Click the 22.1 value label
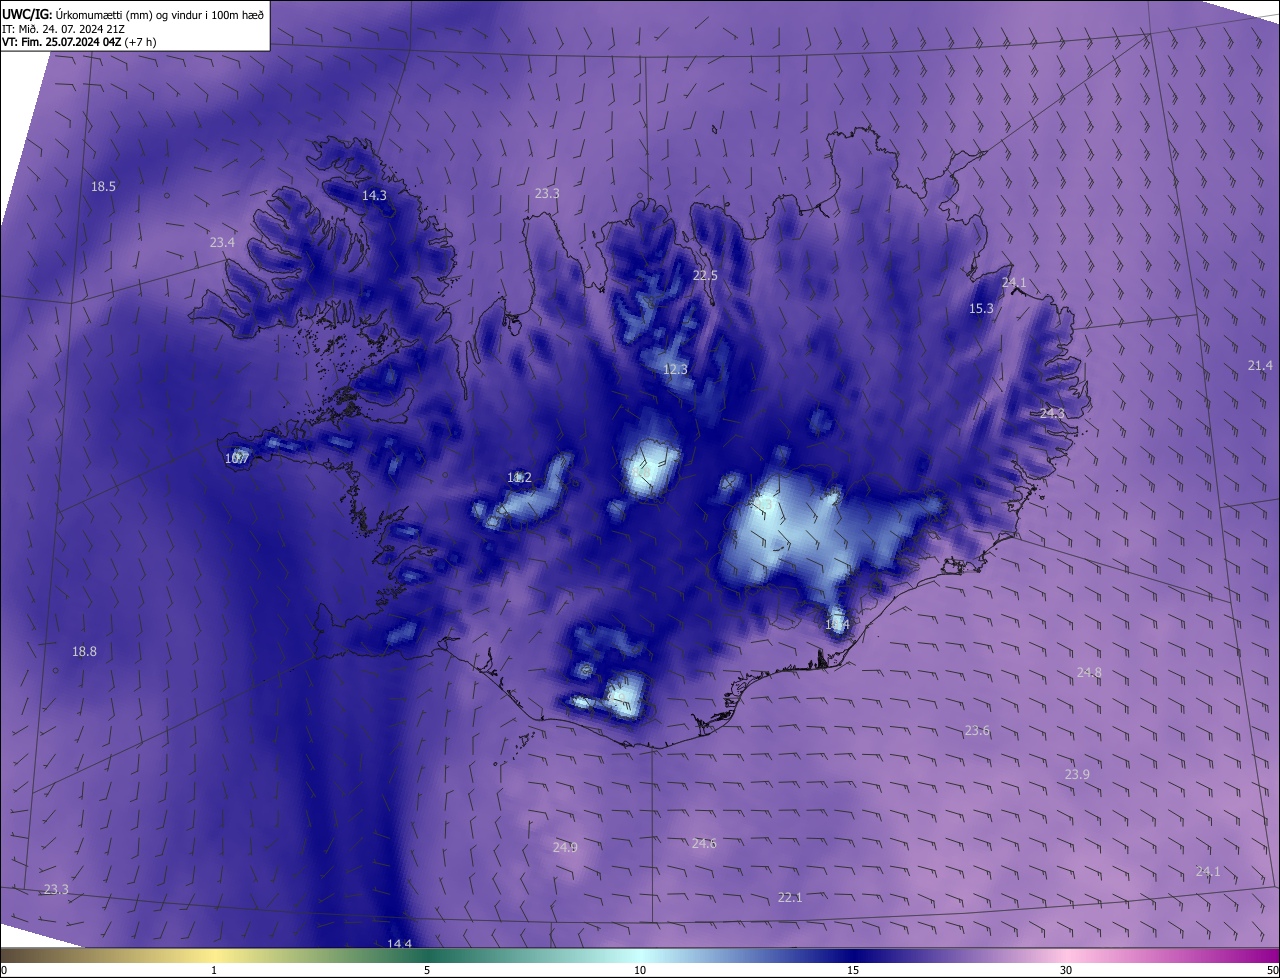Screen dimensions: 1280x978 tap(790, 898)
